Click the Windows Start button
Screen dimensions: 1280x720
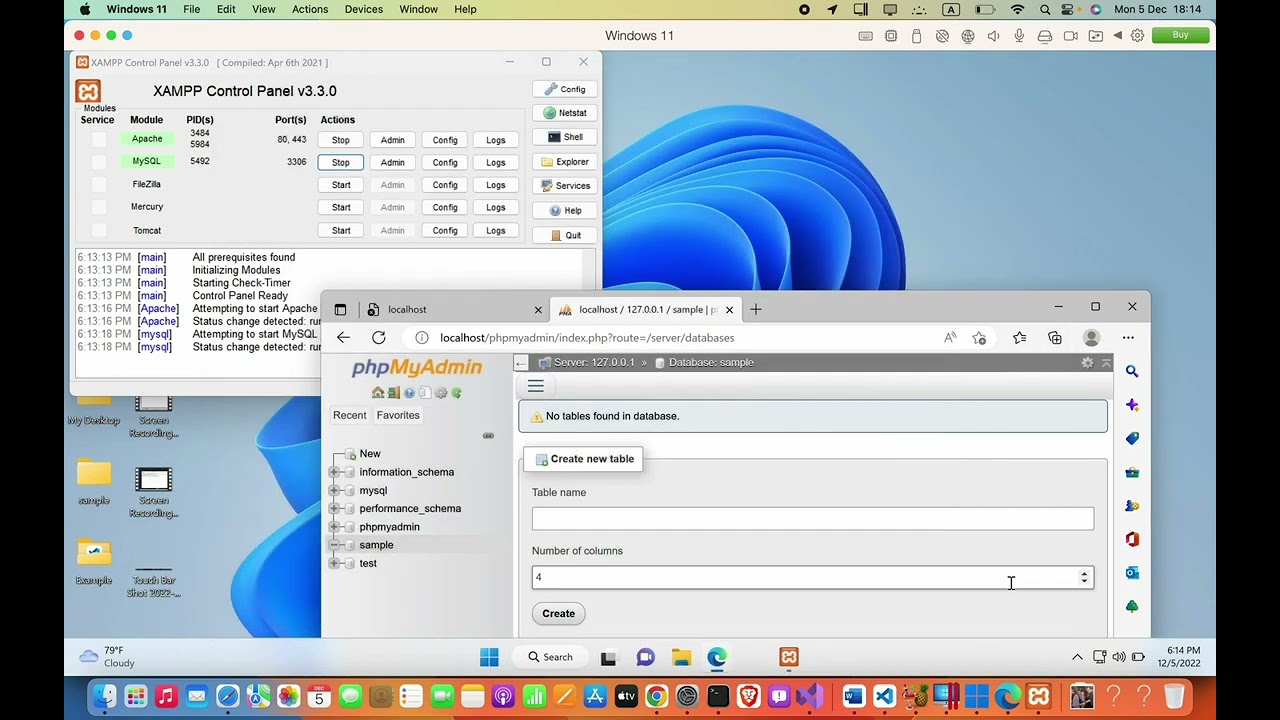click(x=489, y=657)
